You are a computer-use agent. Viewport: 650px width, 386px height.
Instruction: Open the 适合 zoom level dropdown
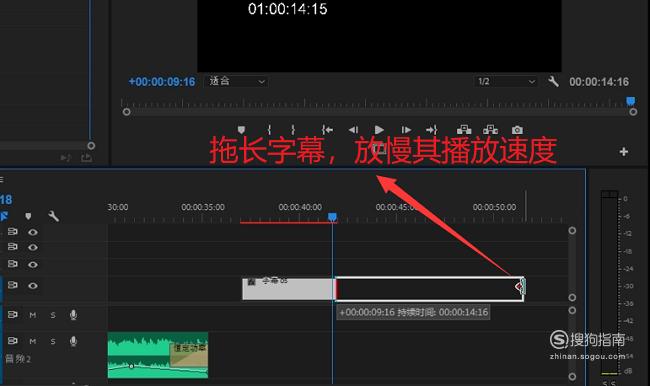click(236, 81)
